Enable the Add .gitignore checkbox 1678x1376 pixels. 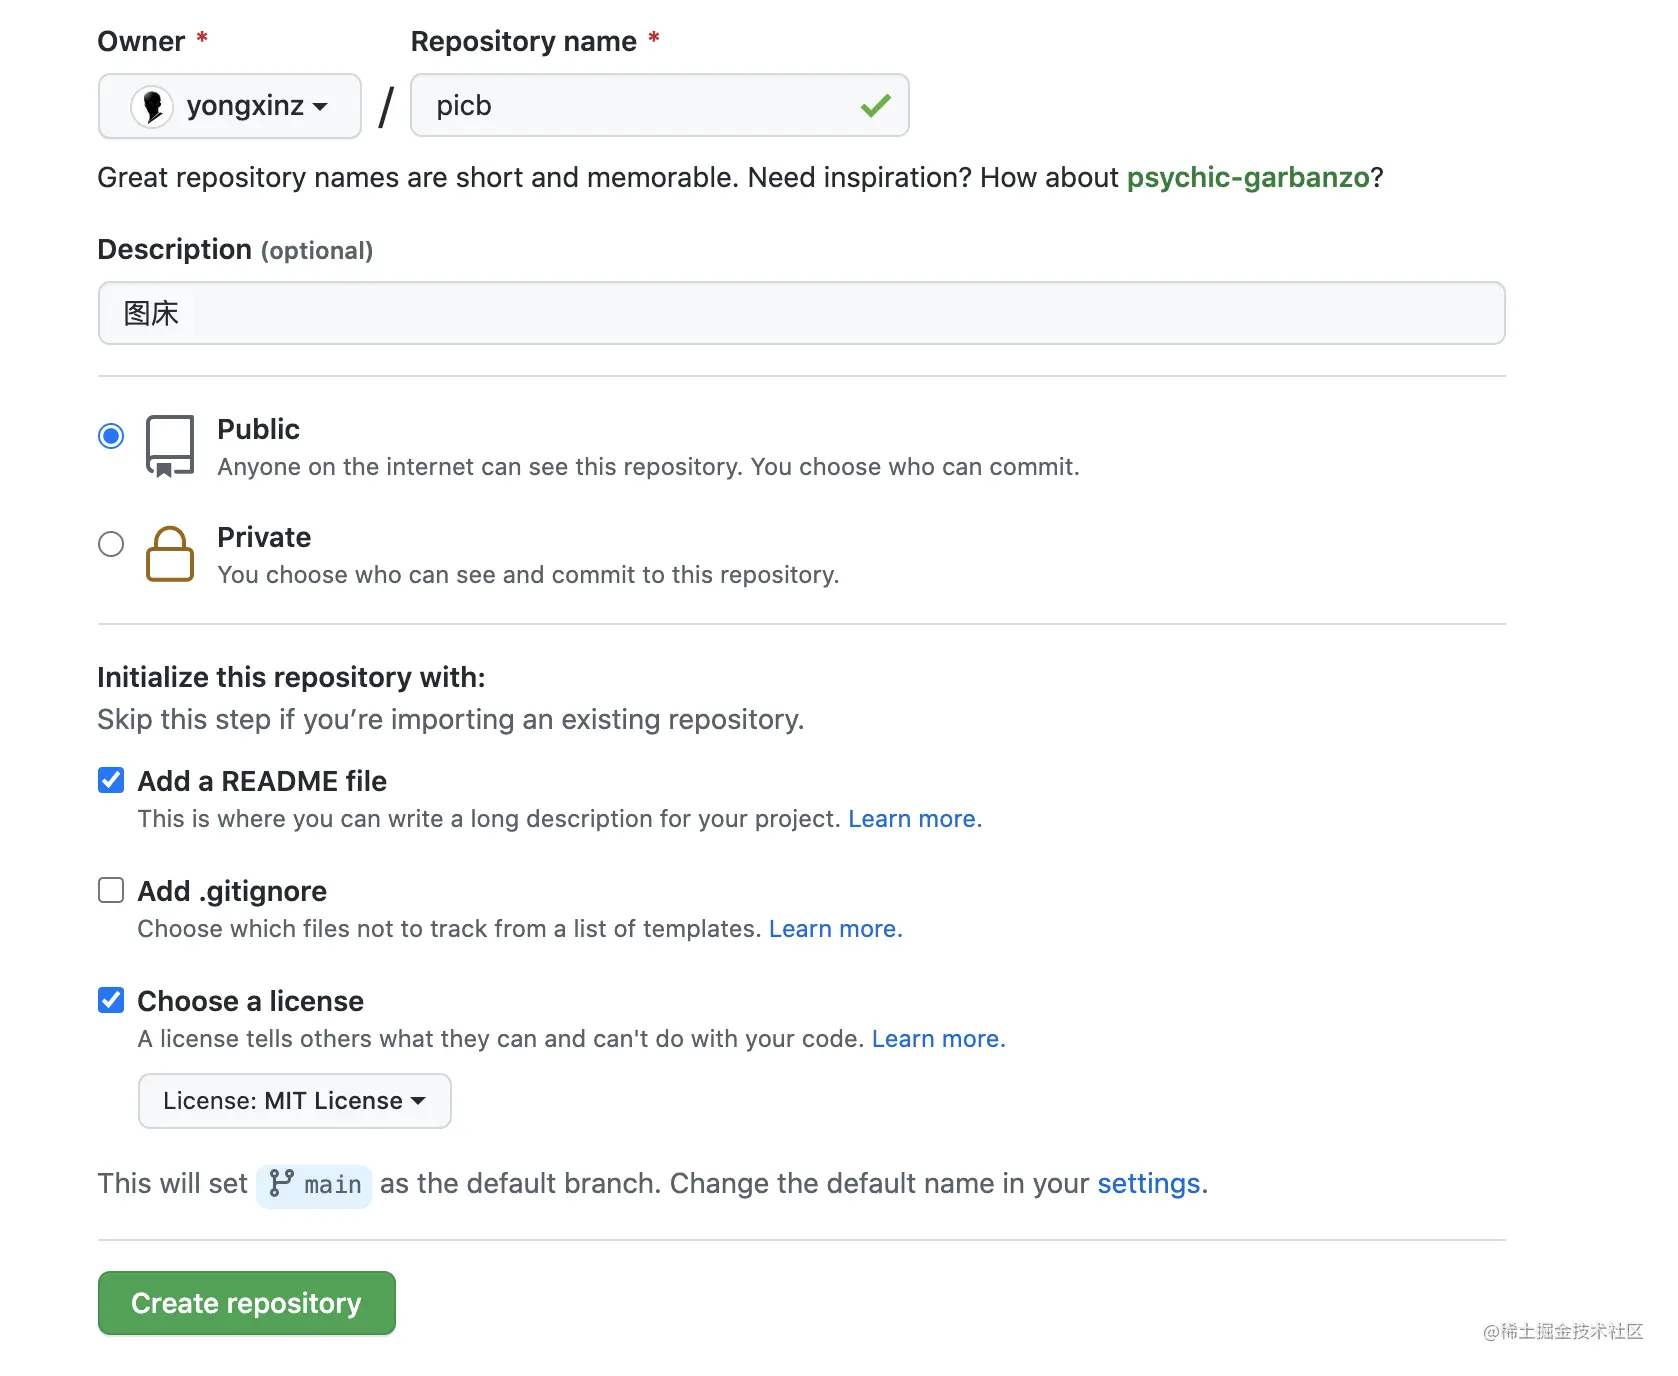tap(111, 890)
